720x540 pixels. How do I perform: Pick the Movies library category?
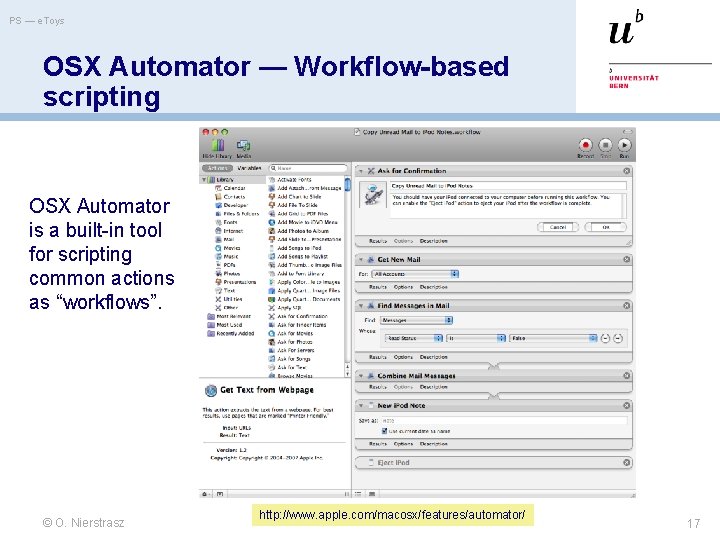(x=228, y=248)
